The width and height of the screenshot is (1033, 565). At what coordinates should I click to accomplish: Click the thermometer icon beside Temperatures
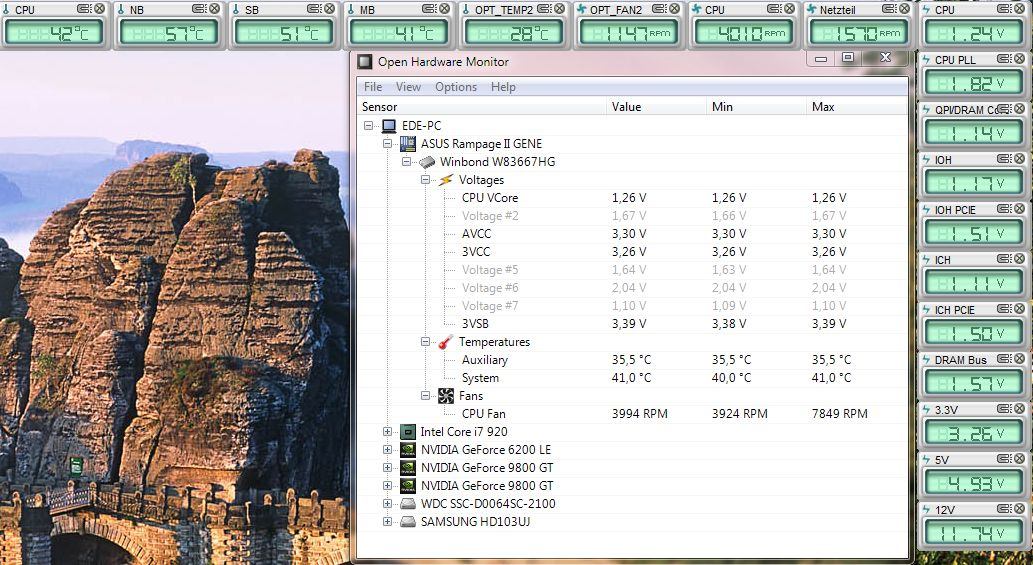click(x=446, y=342)
